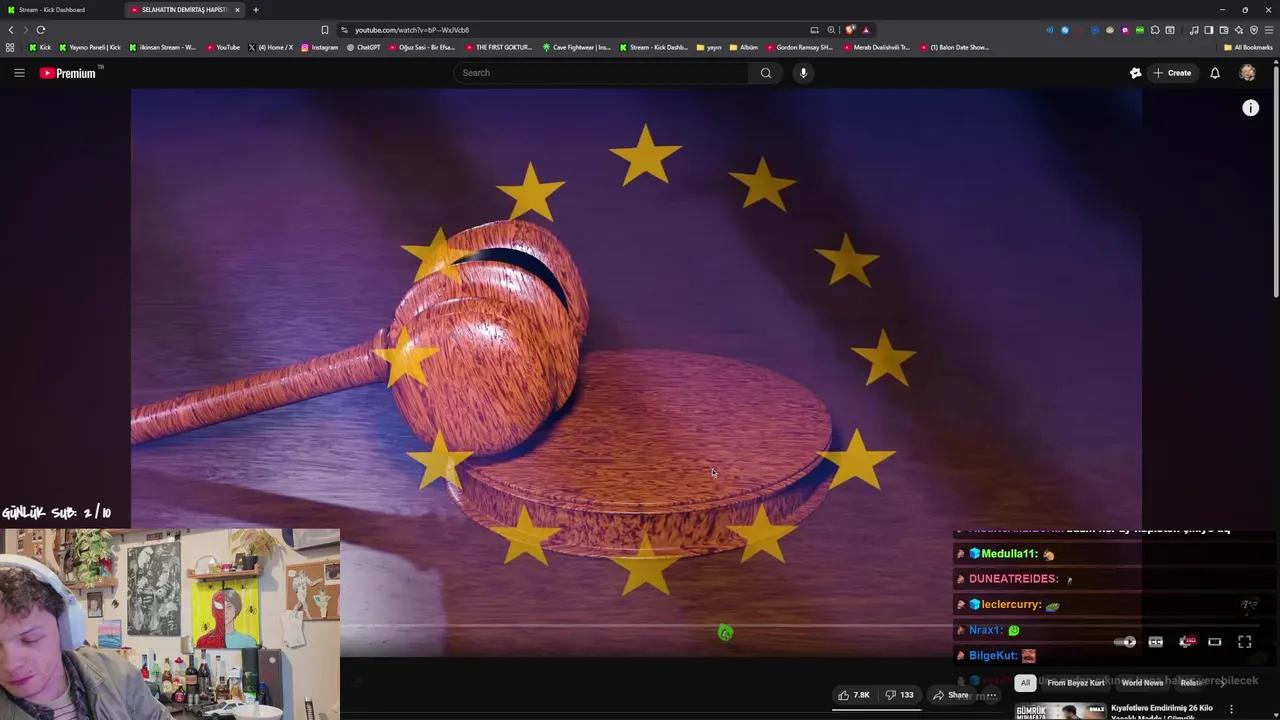The image size is (1280, 720).
Task: Expand the yayın bookmarks folder
Action: point(709,47)
